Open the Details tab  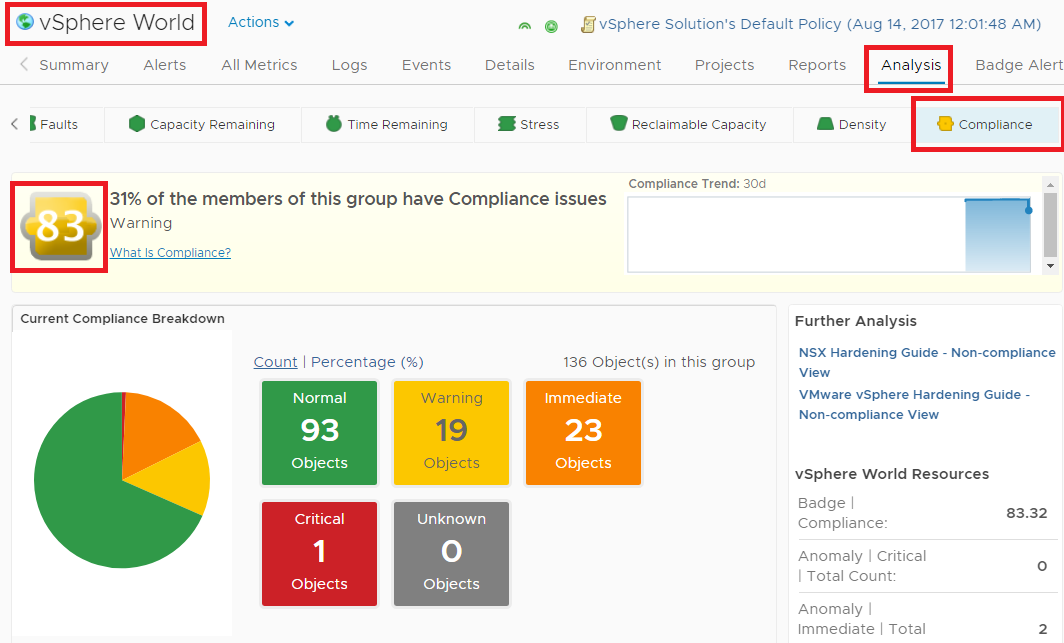[x=510, y=65]
